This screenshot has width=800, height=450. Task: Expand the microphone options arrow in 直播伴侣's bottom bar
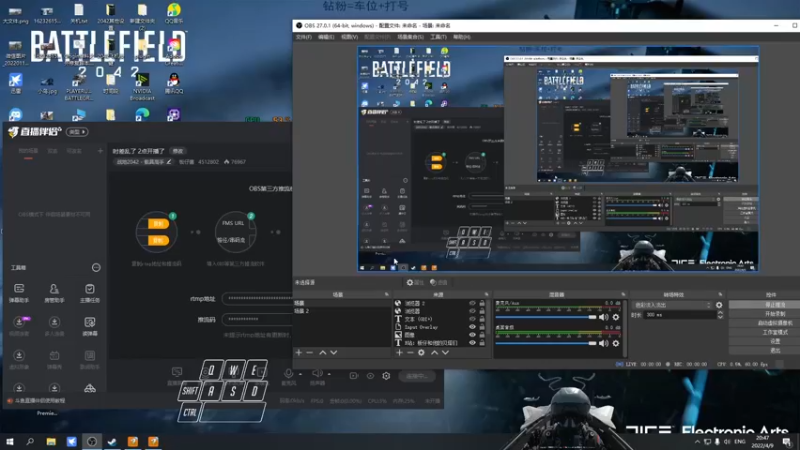pos(301,374)
